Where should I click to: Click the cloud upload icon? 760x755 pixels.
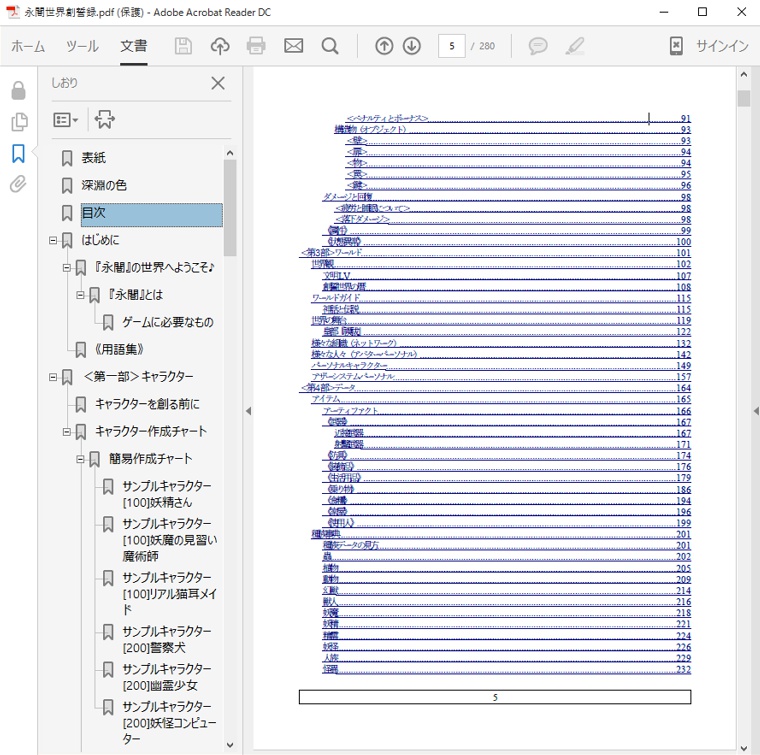tap(220, 46)
